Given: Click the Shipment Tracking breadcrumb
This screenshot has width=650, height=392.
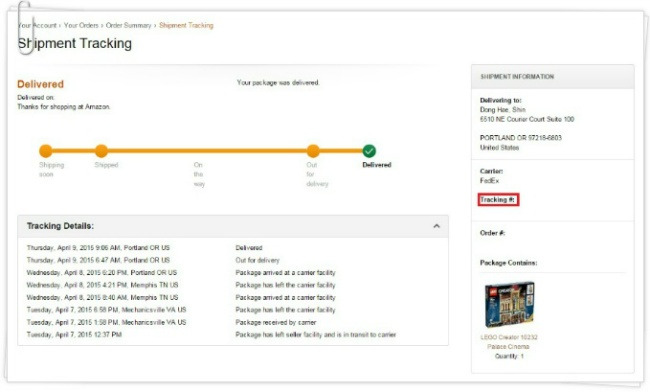Looking at the screenshot, I should tap(186, 25).
